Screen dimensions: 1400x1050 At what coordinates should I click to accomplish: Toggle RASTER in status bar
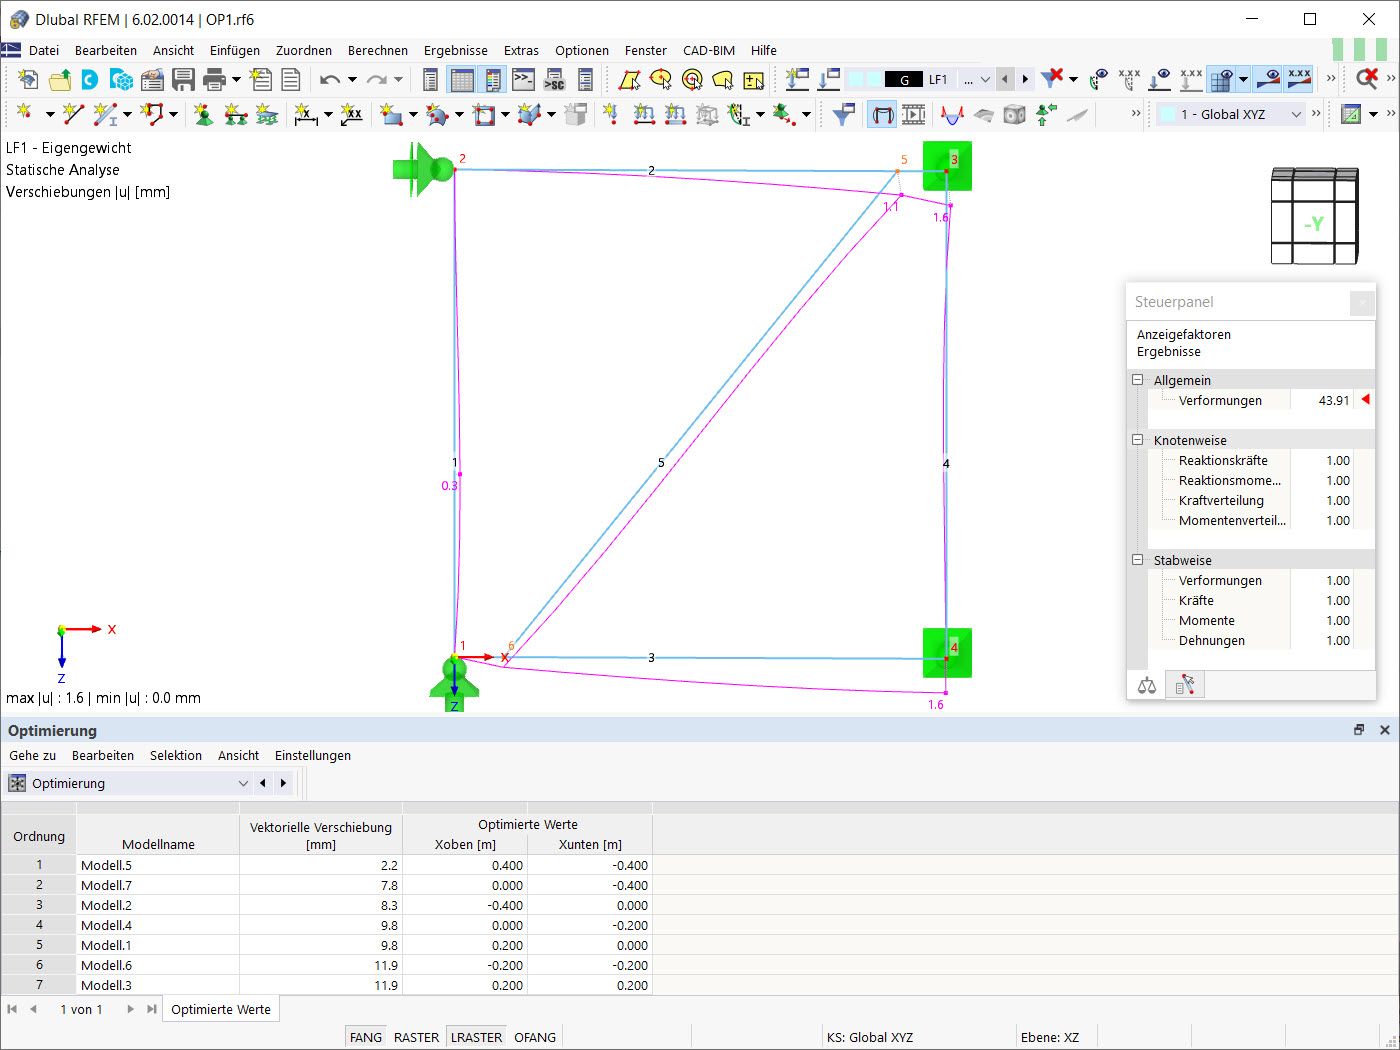(x=416, y=1037)
